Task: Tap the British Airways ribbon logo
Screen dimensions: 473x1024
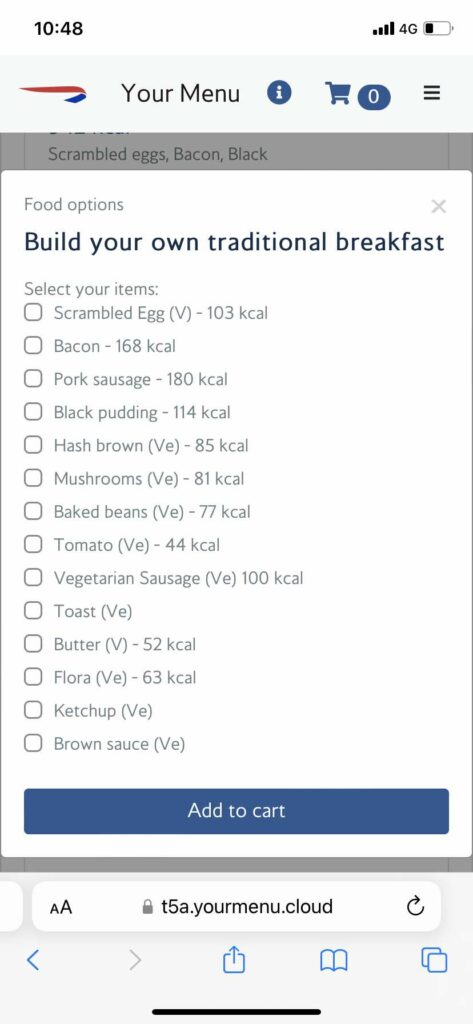Action: [53, 93]
